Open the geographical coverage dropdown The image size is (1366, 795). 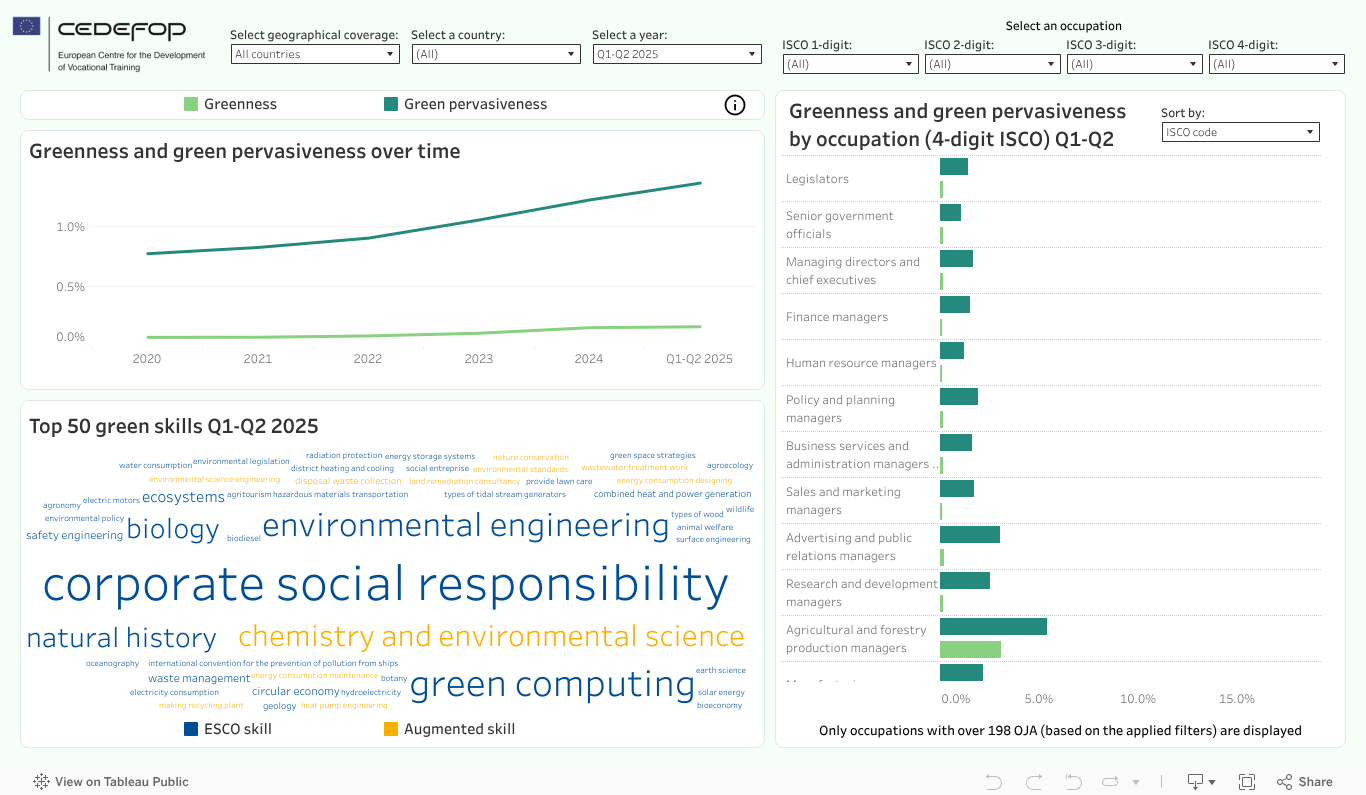315,54
